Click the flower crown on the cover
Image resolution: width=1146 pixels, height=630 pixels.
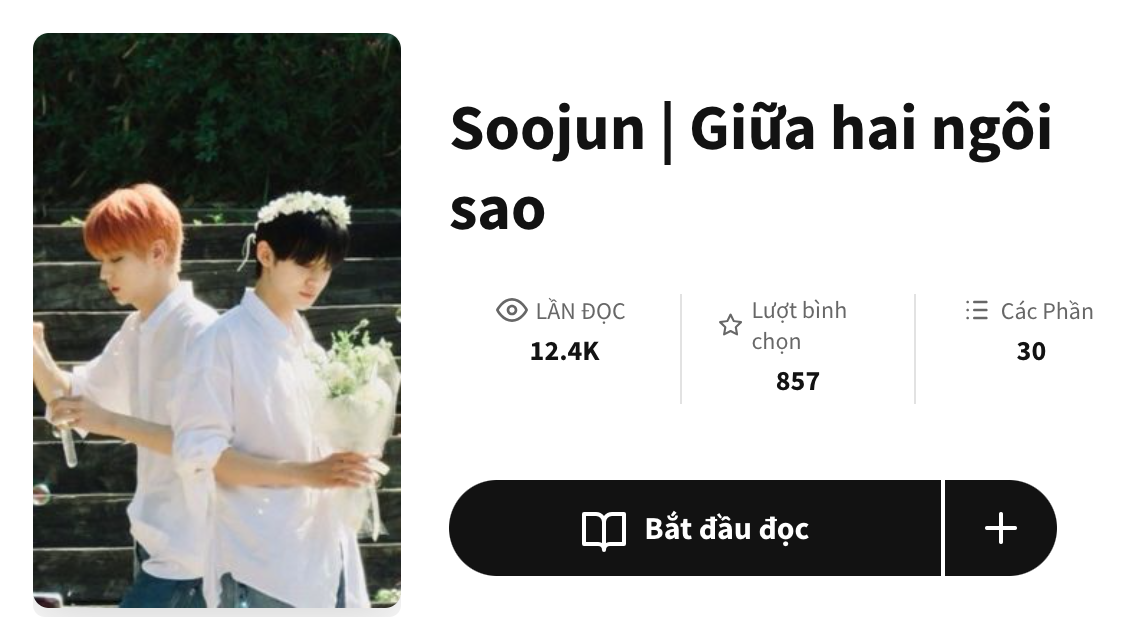303,207
